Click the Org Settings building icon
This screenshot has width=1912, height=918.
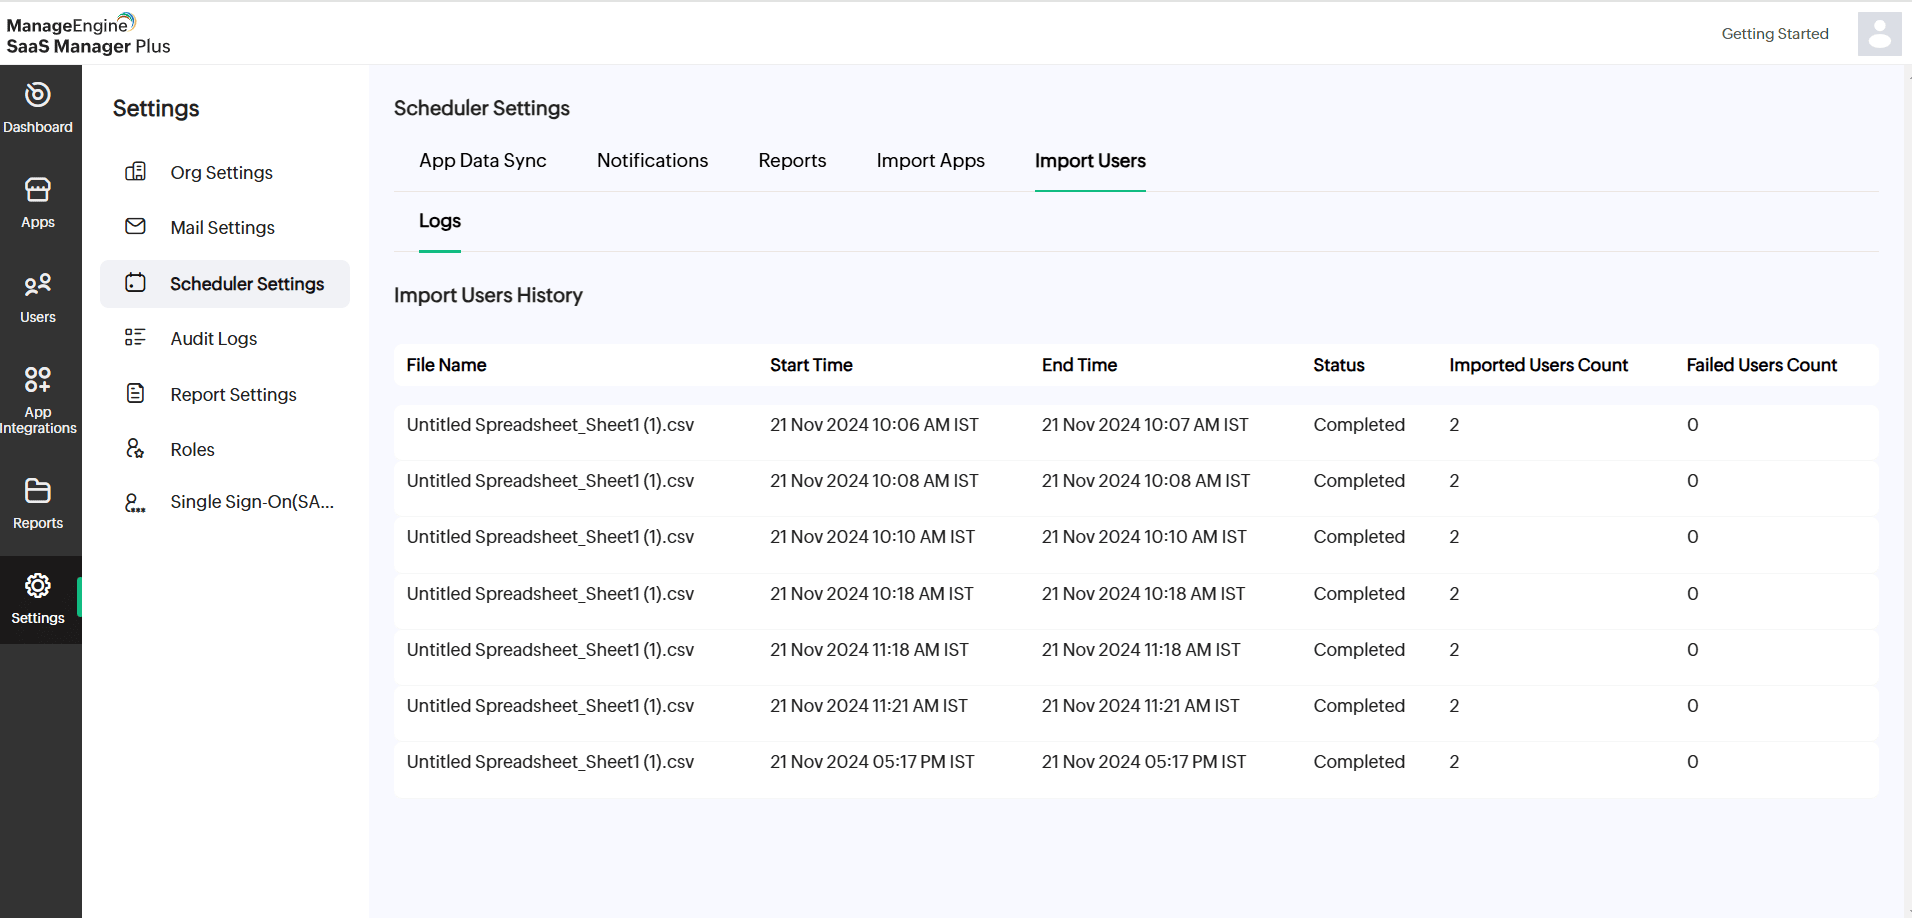(135, 172)
